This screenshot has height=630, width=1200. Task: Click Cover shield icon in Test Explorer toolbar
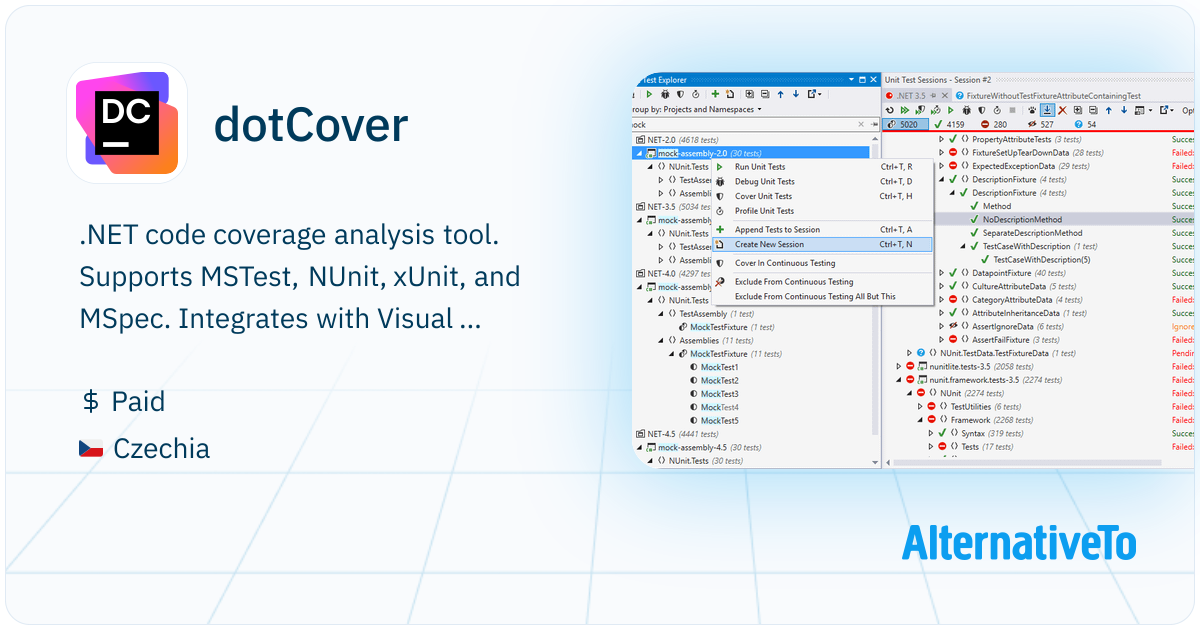pos(680,94)
